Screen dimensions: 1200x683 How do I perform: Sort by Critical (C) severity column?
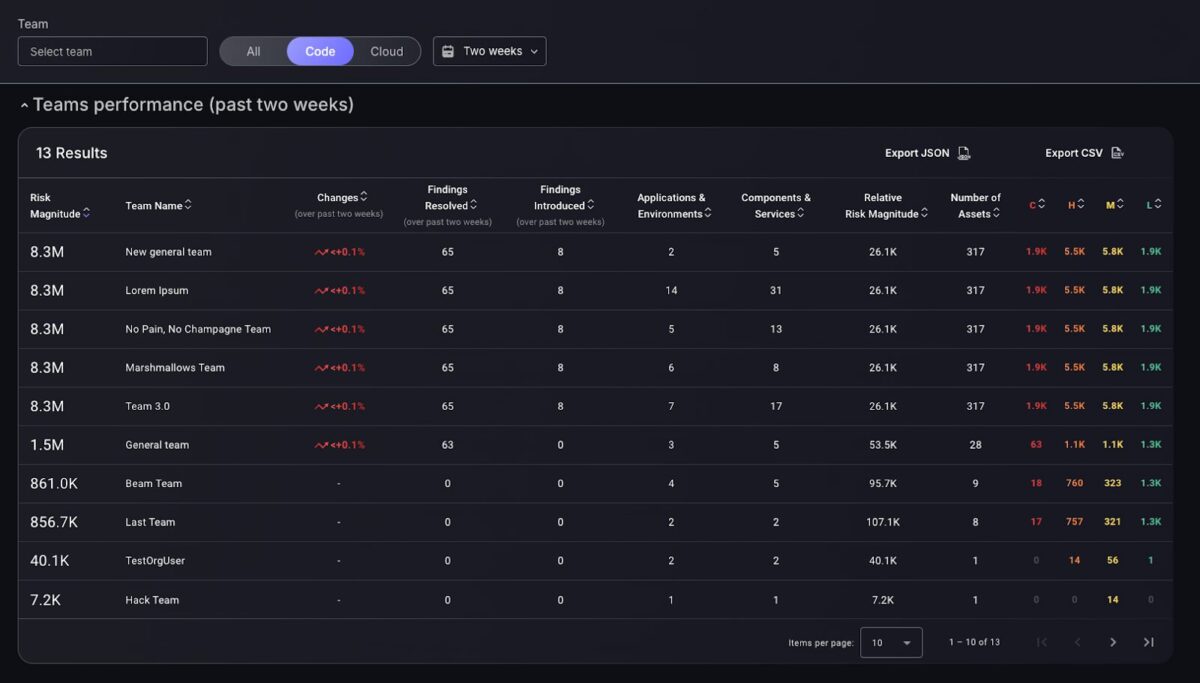pyautogui.click(x=1041, y=204)
